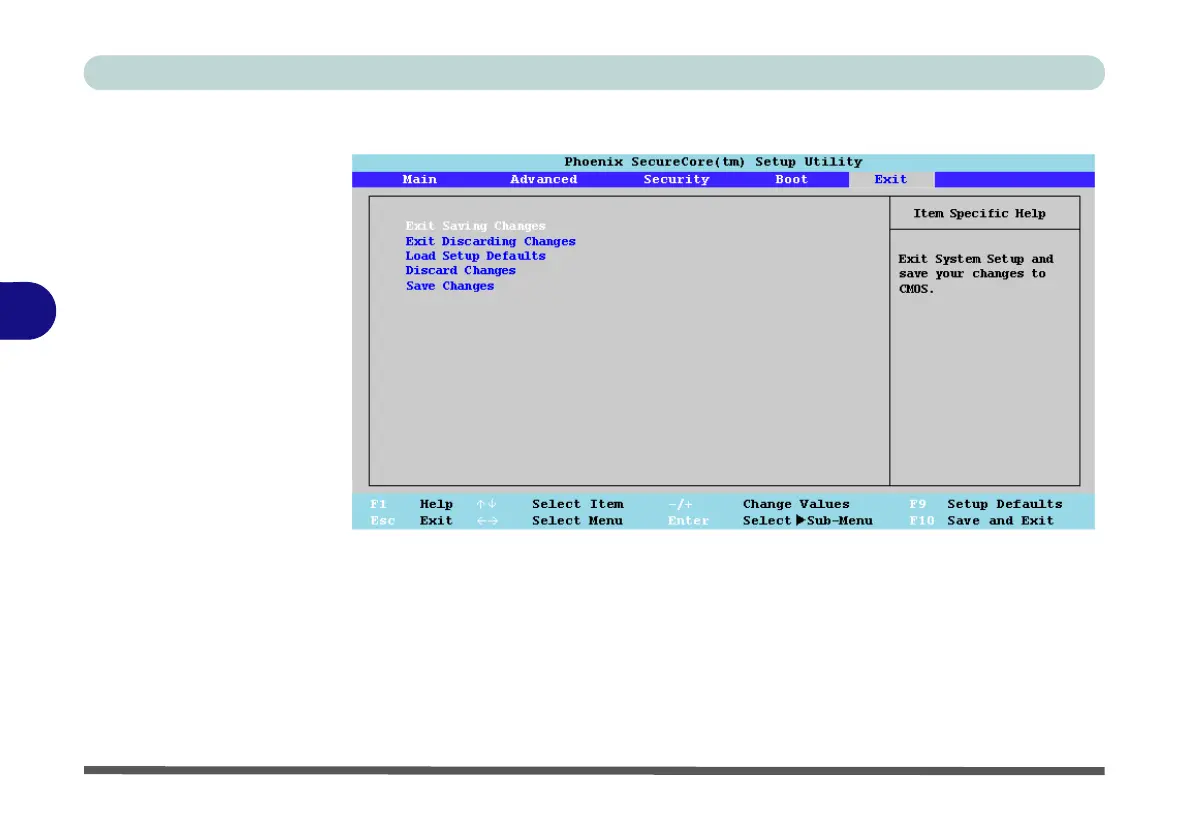This screenshot has height=838, width=1190.
Task: Click the Select Menu legend text
Action: (577, 521)
